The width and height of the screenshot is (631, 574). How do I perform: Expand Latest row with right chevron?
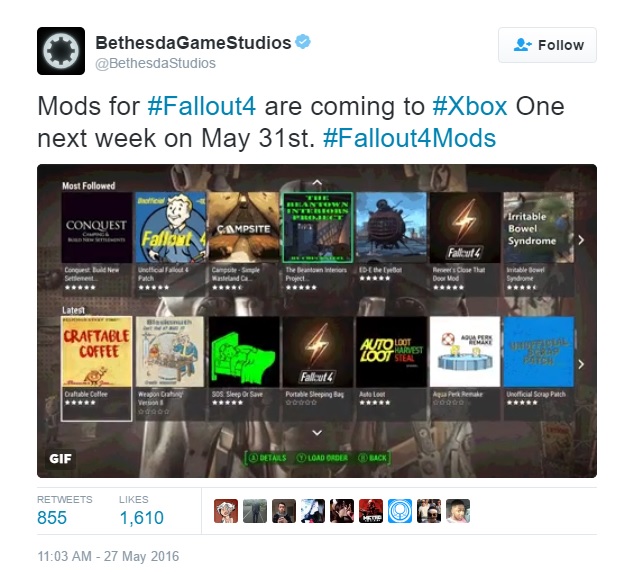click(x=581, y=364)
